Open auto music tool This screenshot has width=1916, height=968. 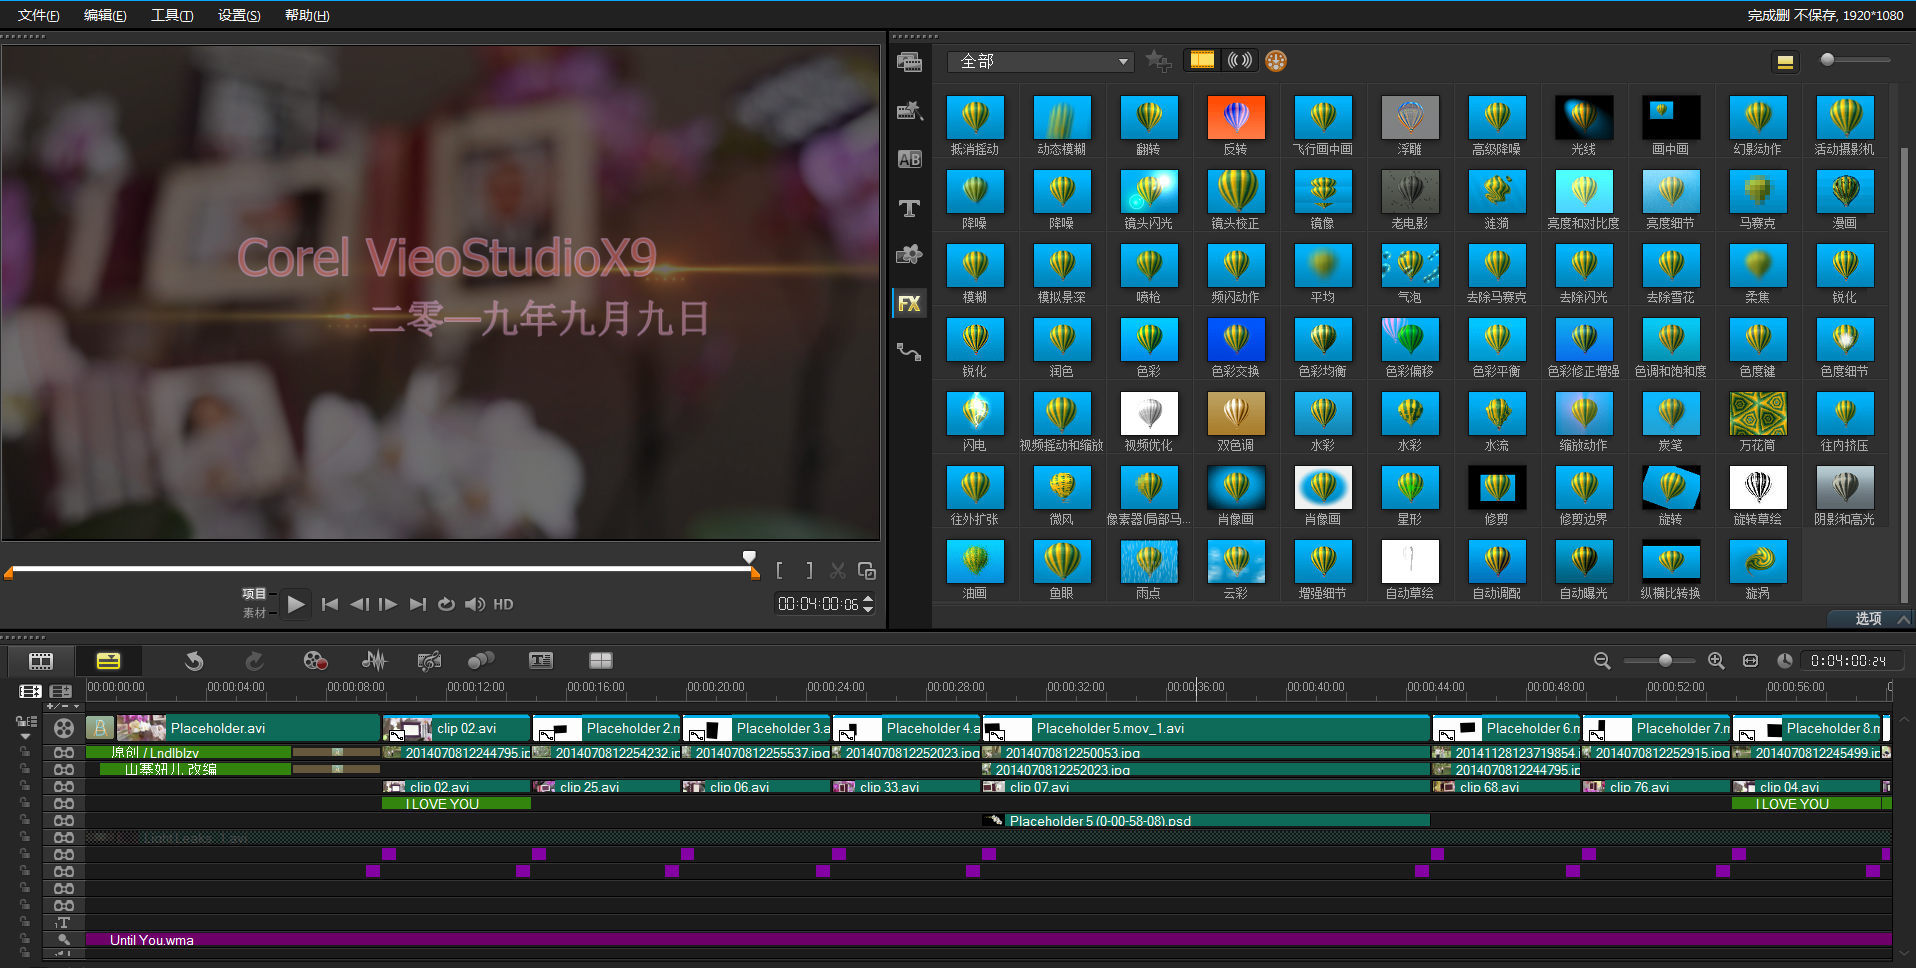[x=429, y=660]
